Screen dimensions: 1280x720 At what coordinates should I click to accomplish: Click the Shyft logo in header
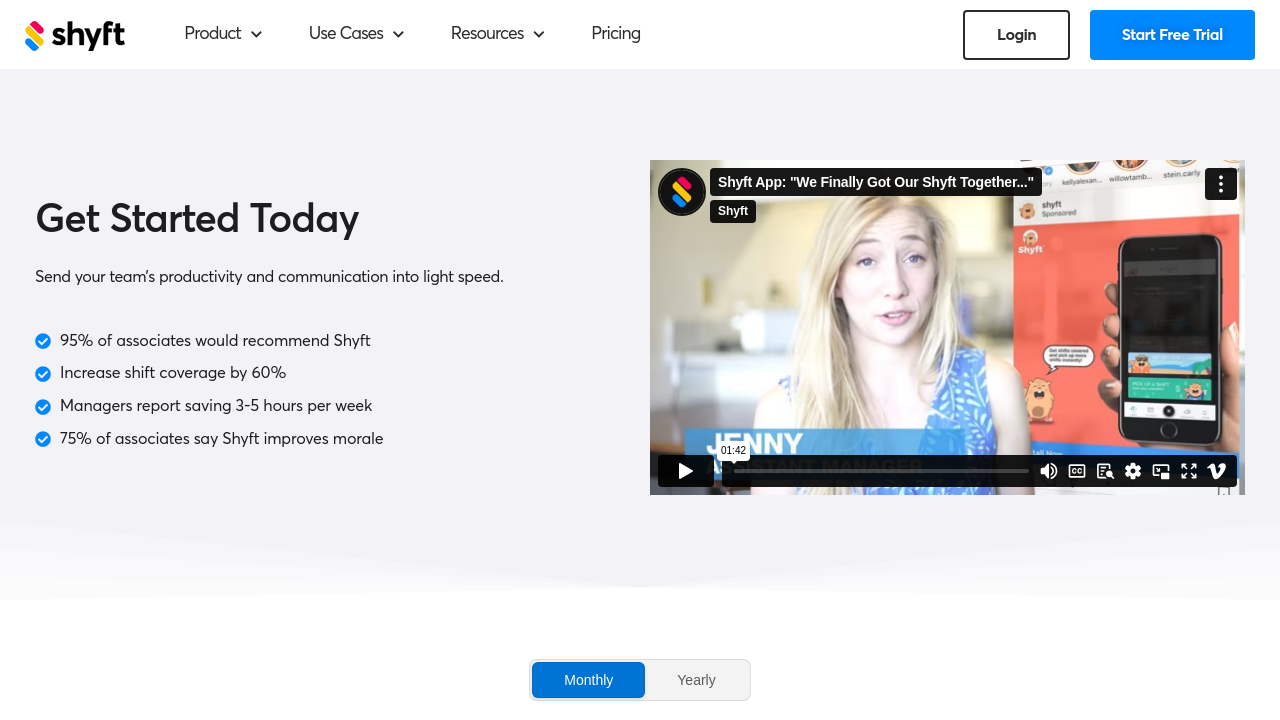[75, 35]
